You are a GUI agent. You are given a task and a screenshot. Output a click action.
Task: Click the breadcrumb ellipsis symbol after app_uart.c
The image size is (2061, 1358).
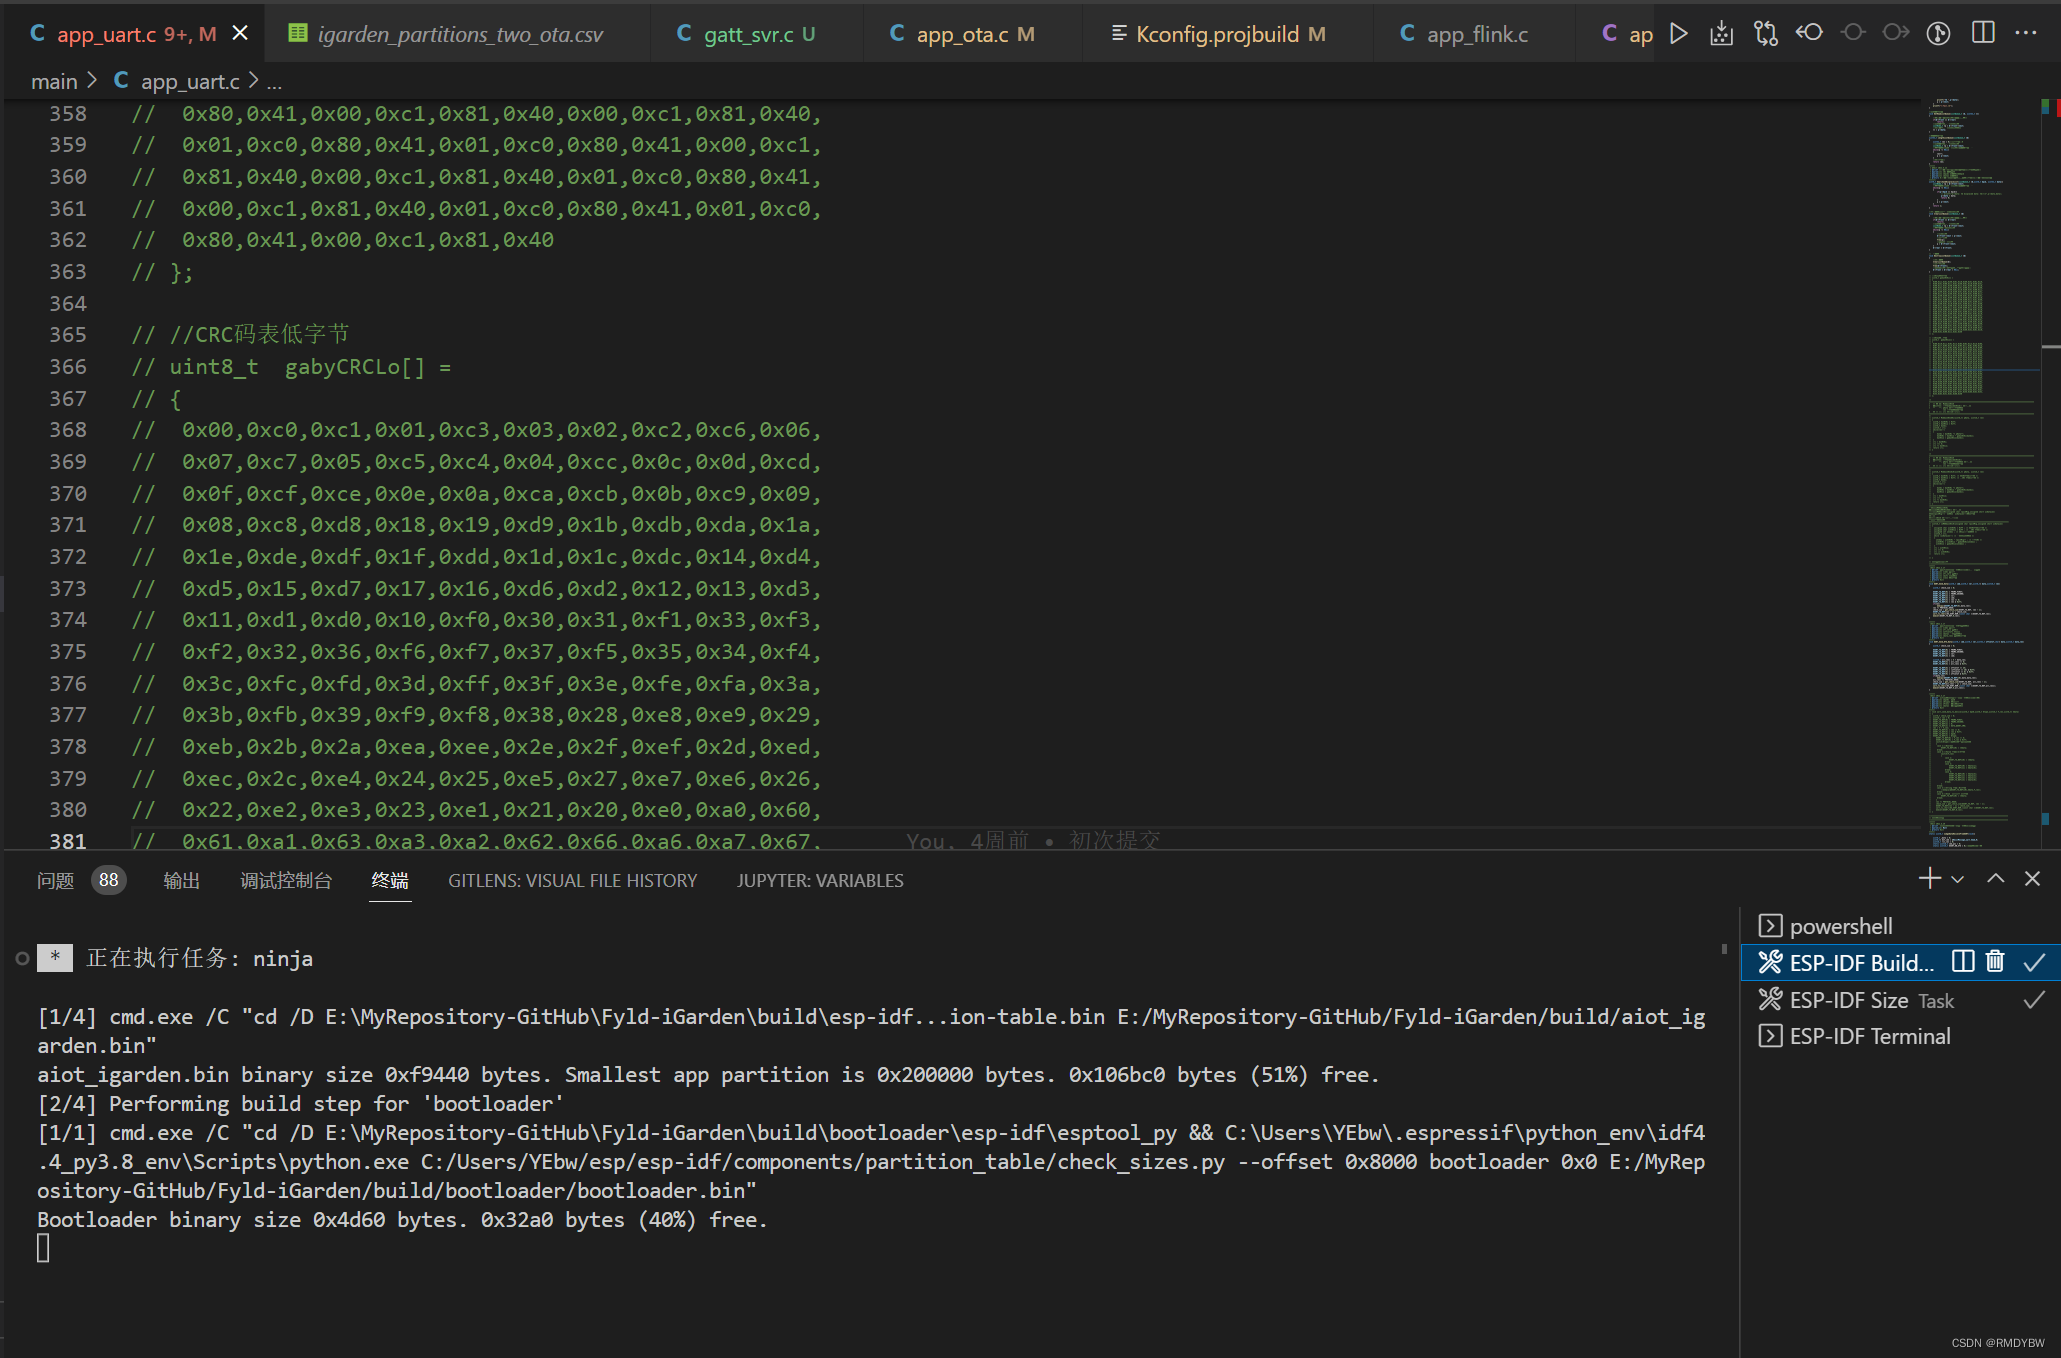(274, 82)
